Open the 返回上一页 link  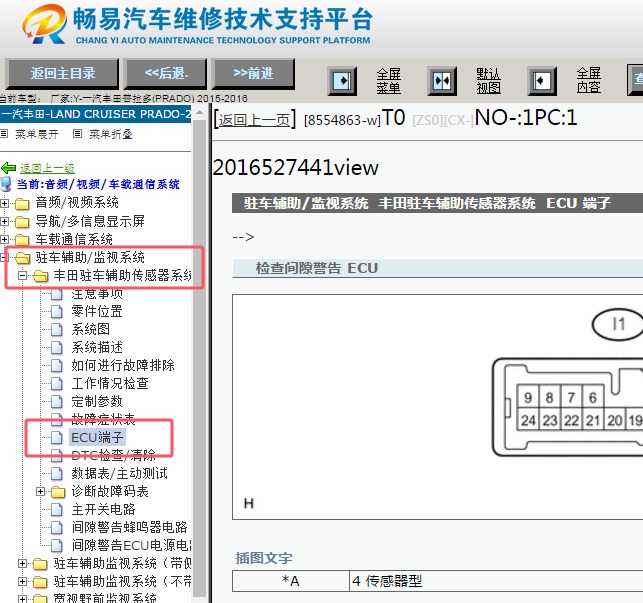tap(254, 120)
